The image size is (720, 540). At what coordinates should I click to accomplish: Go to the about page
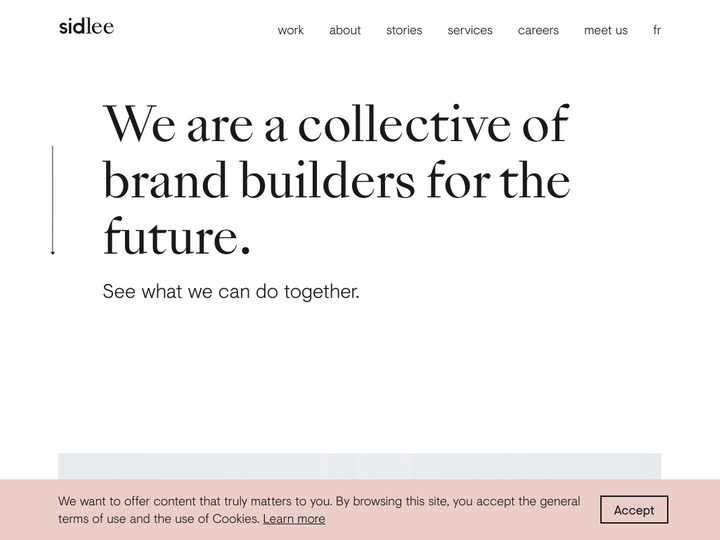[345, 30]
